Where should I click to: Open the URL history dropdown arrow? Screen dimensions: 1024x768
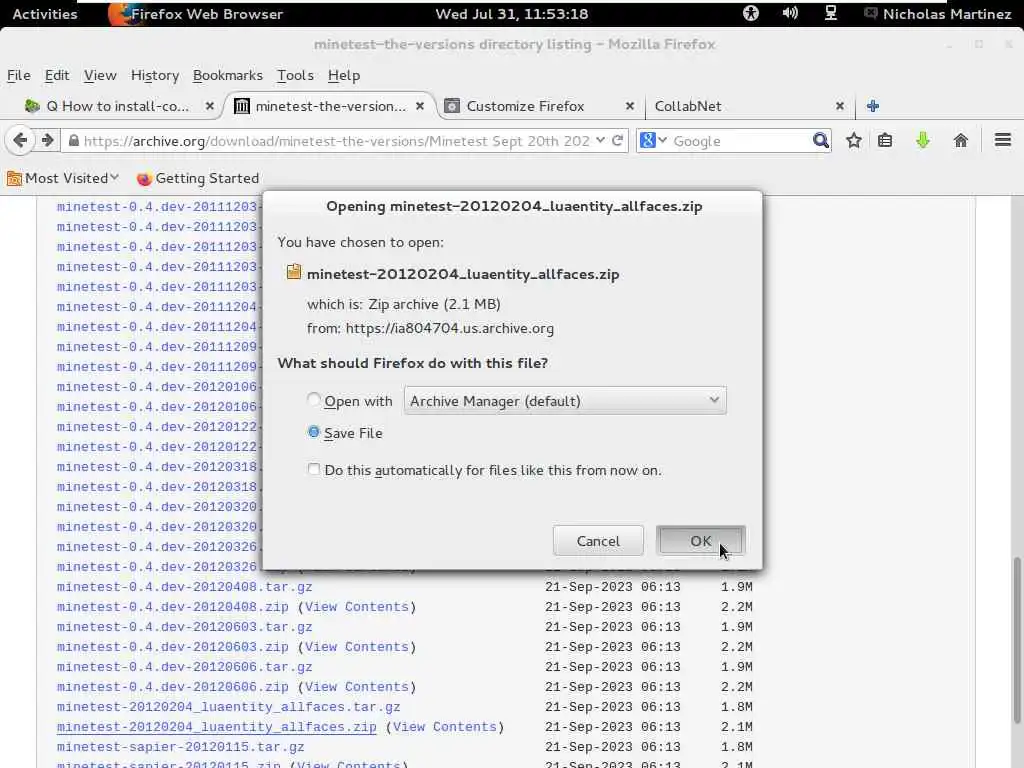[600, 140]
